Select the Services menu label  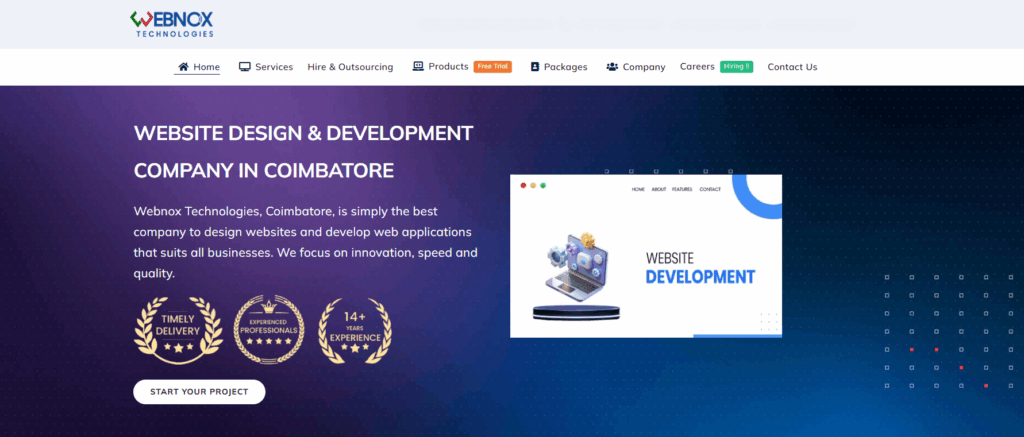[274, 67]
